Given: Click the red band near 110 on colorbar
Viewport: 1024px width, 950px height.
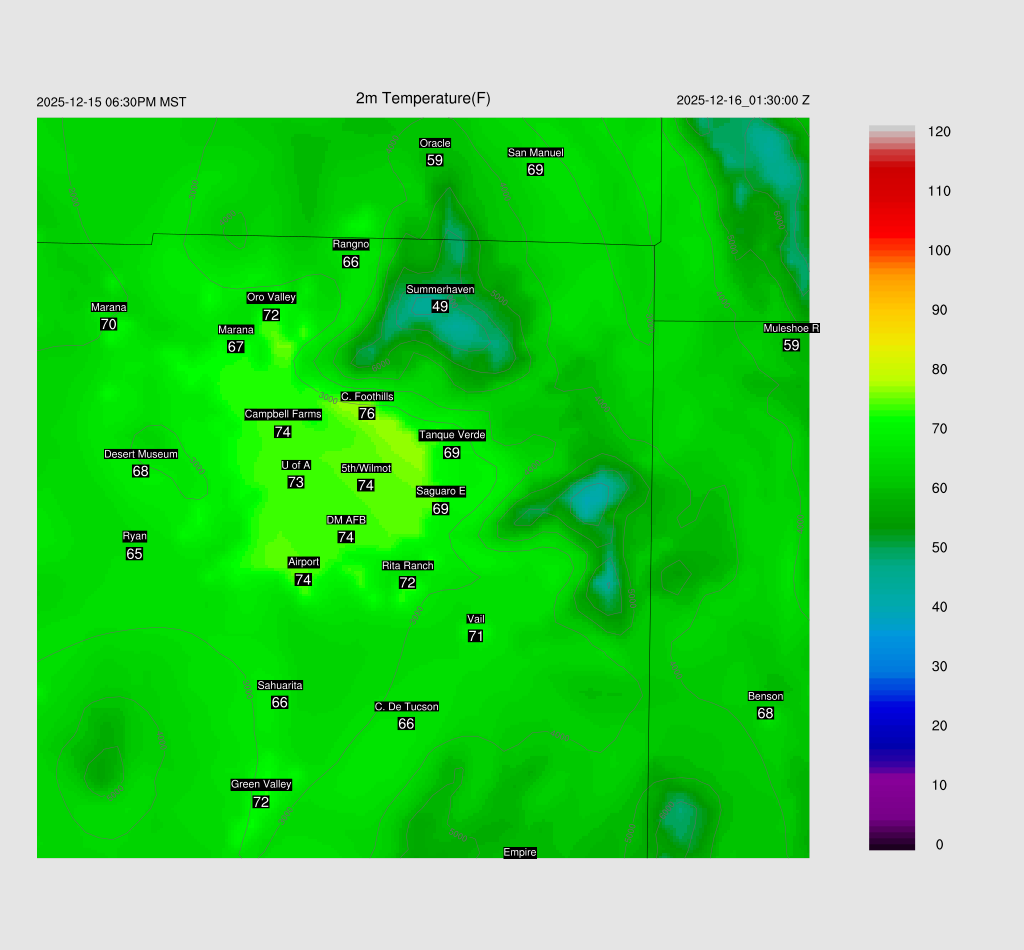Looking at the screenshot, I should coord(891,190).
